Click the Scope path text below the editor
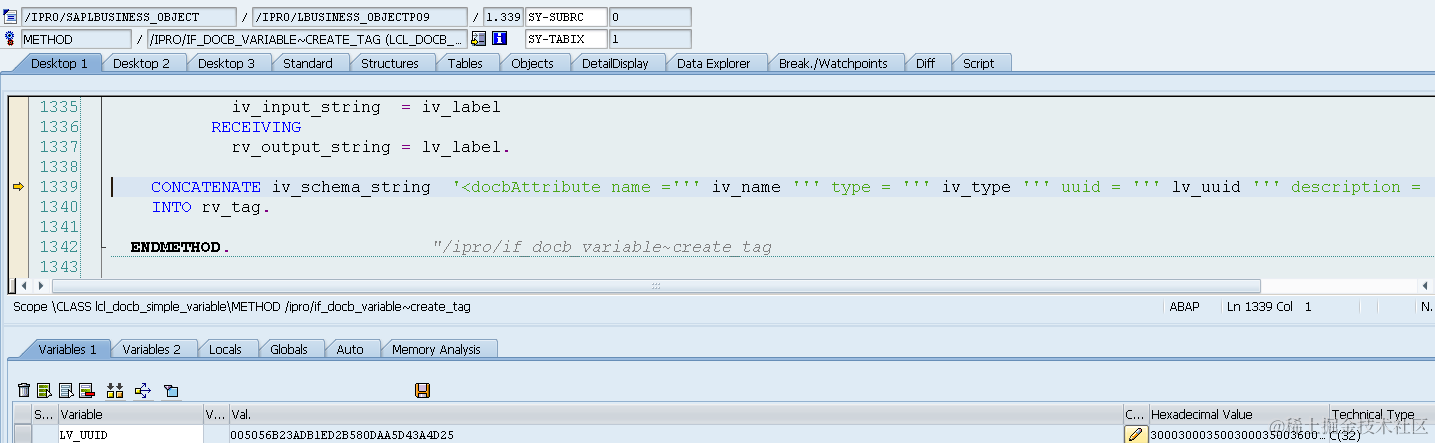This screenshot has width=1435, height=443. (242, 307)
